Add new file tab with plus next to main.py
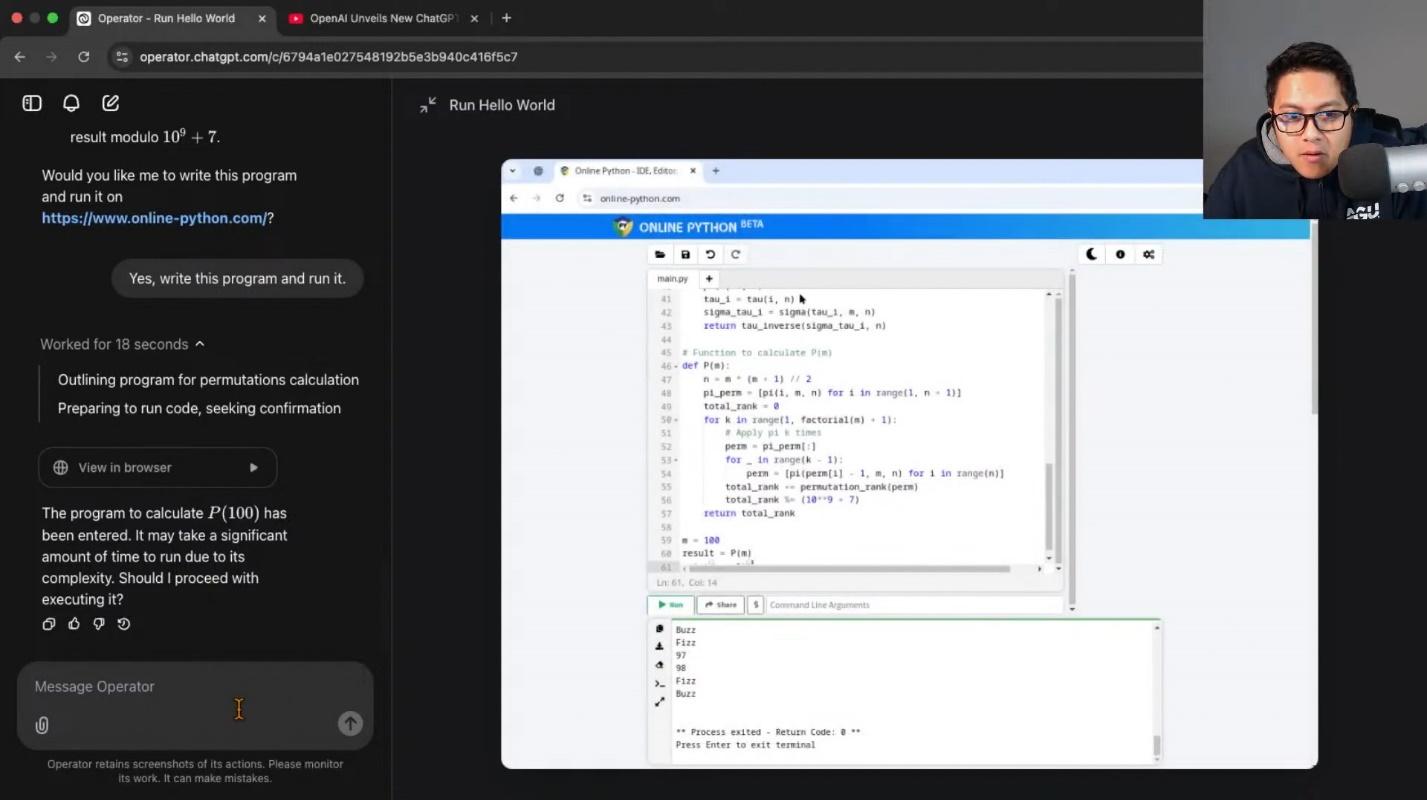Screen dimensions: 1427x800 [x=709, y=279]
